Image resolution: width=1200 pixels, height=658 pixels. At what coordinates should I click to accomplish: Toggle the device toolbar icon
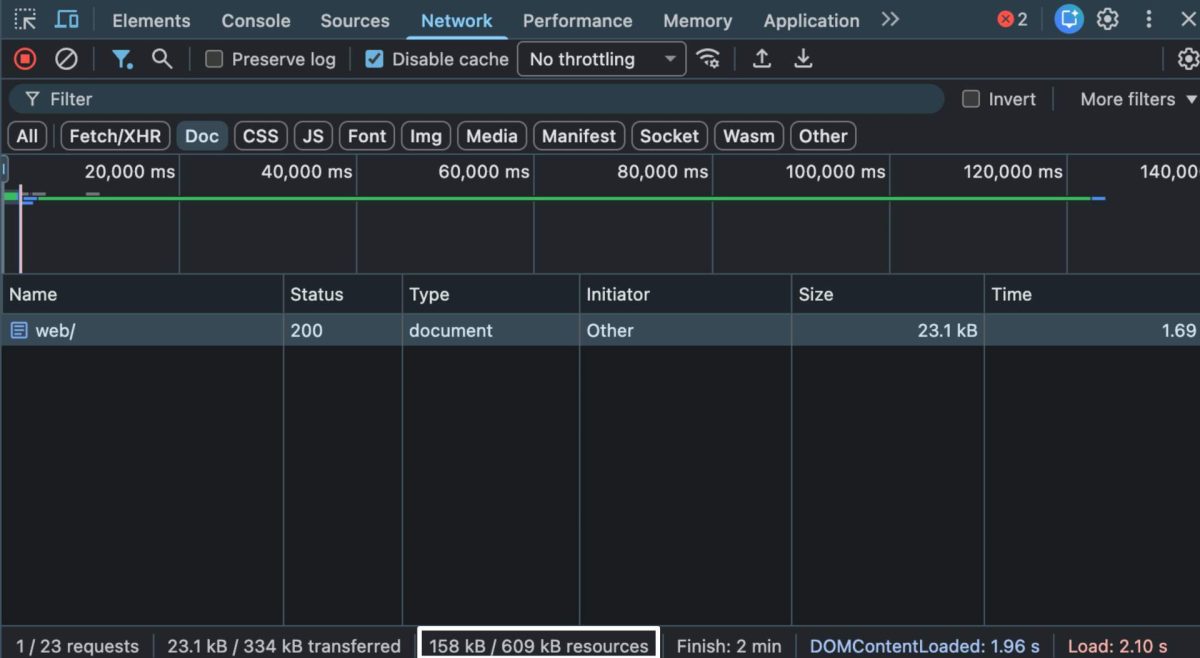(x=67, y=19)
